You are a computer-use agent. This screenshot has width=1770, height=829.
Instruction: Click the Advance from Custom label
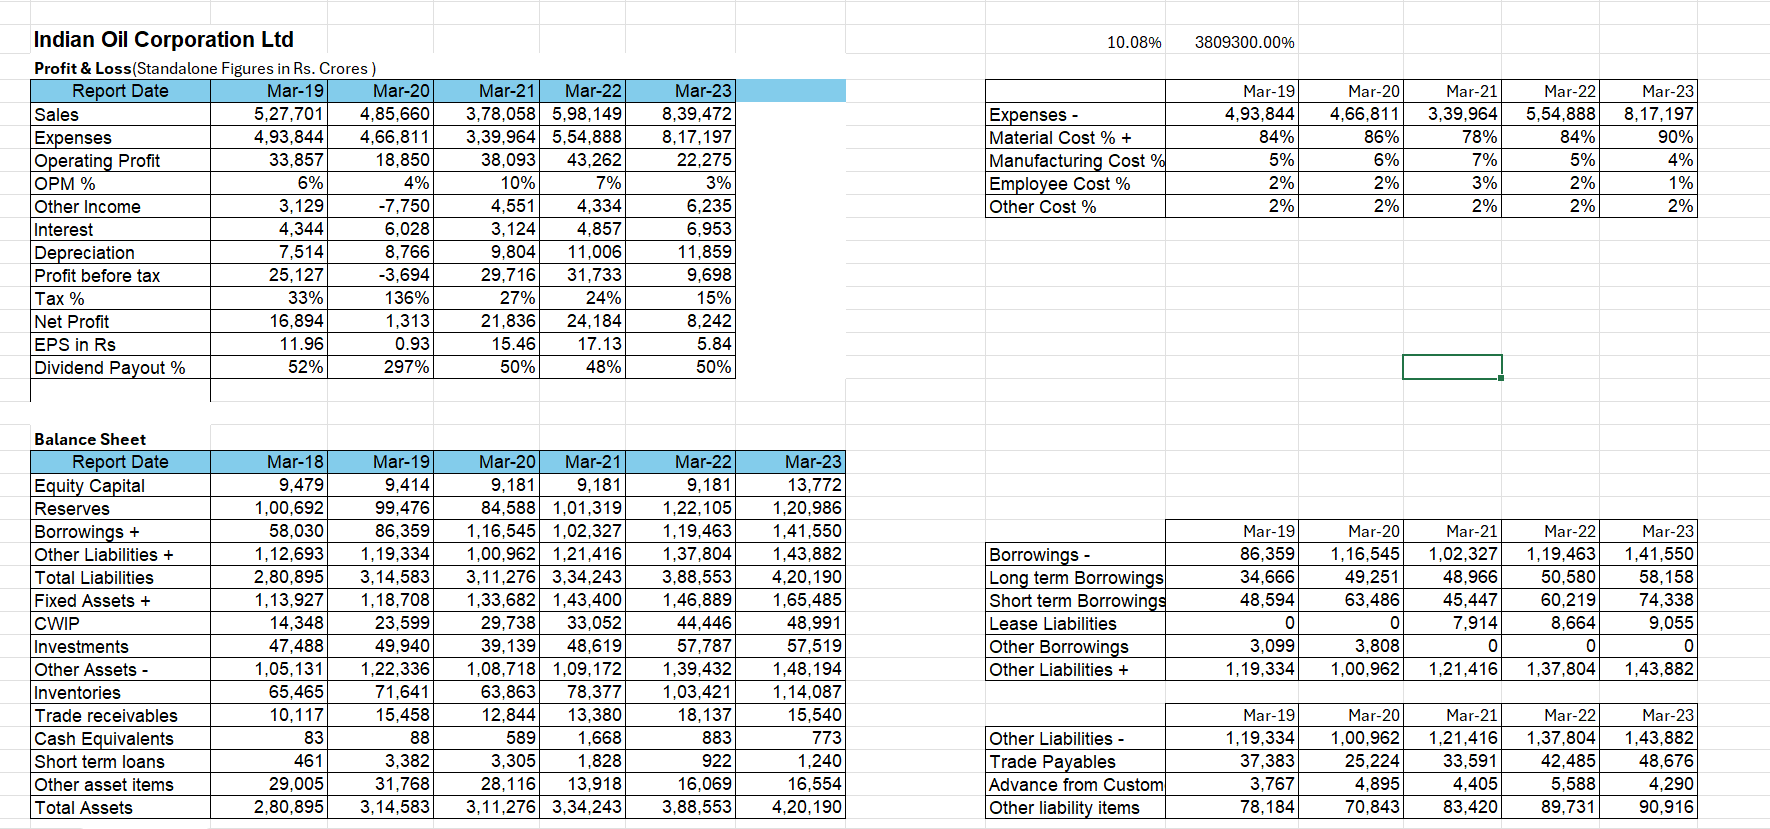(1076, 785)
